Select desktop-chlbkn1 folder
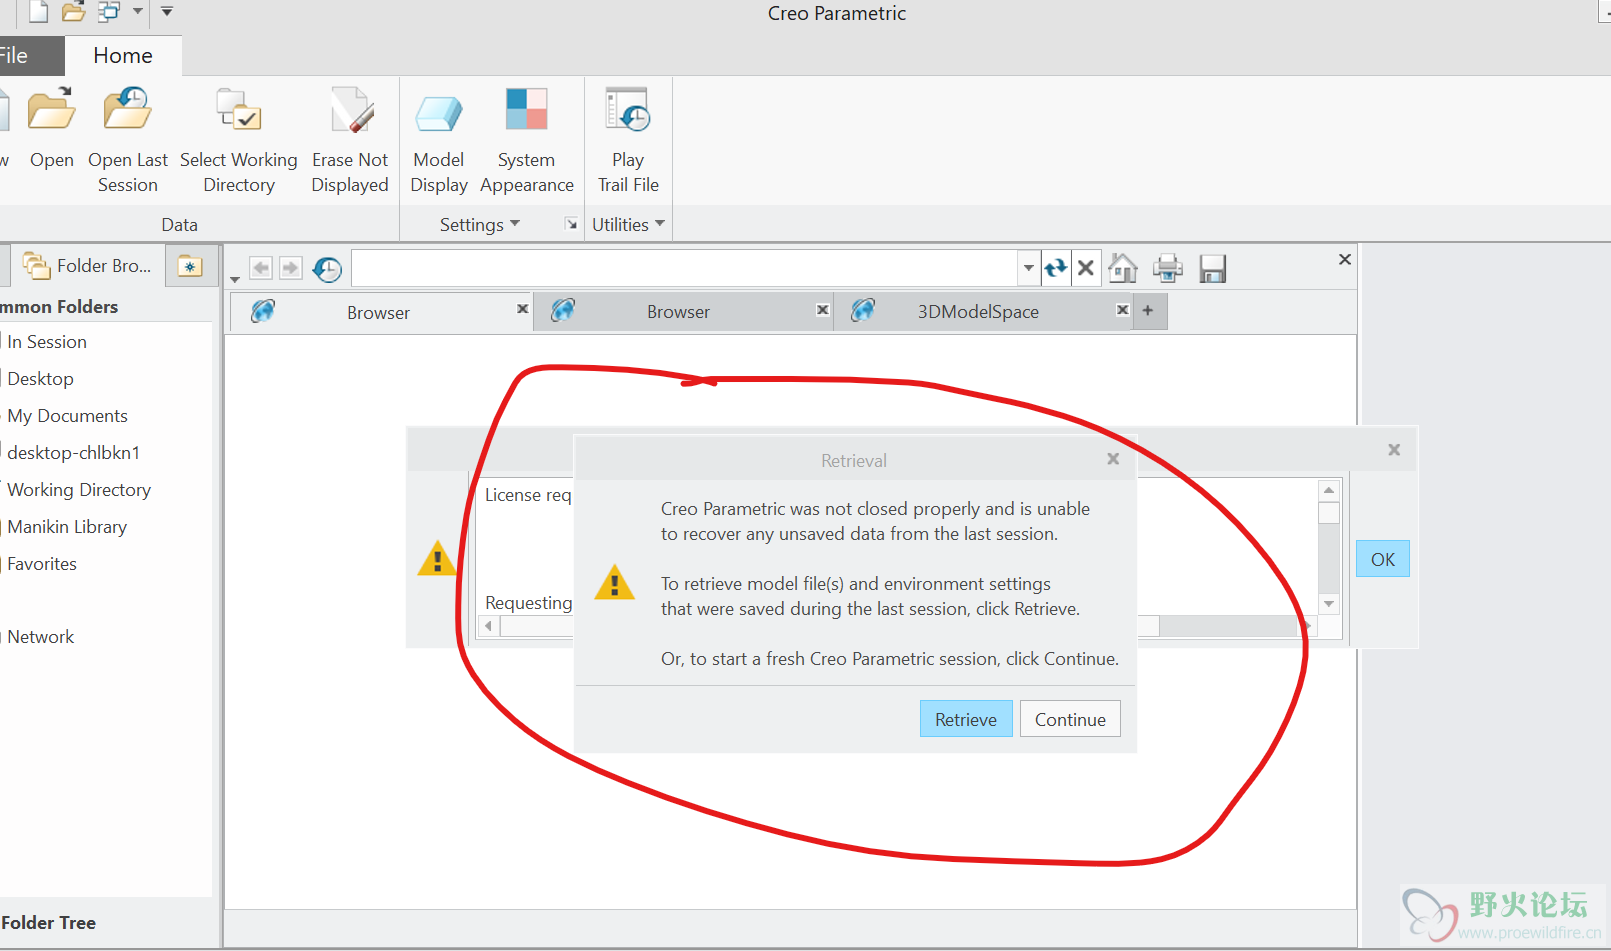 click(73, 453)
